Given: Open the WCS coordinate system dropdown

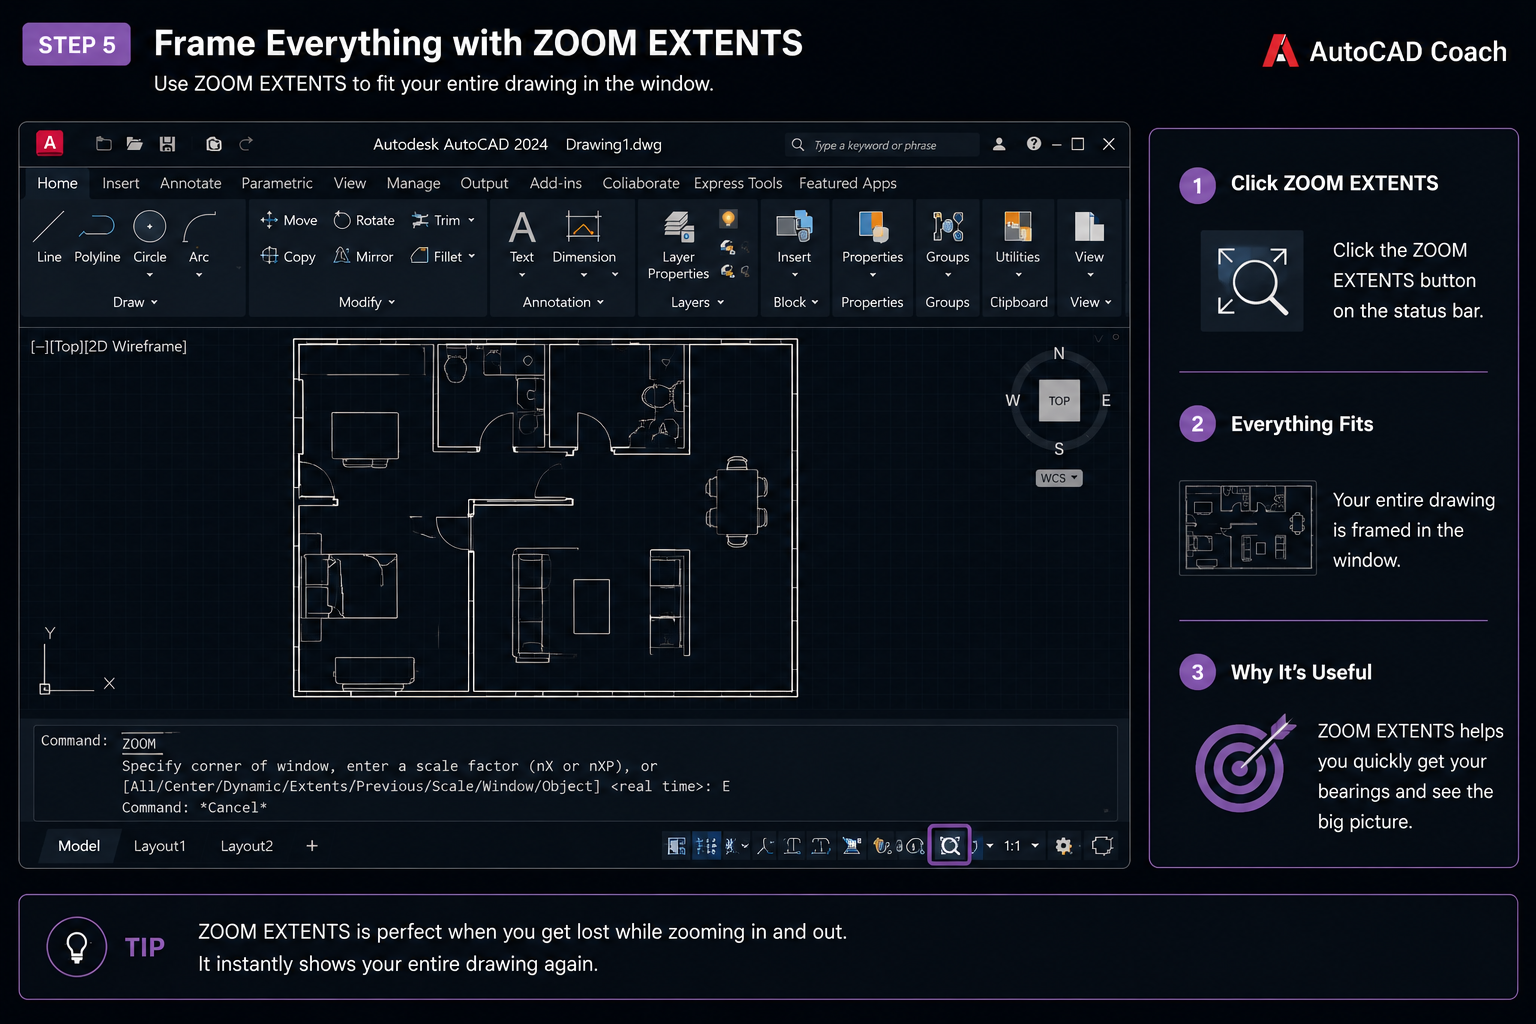Looking at the screenshot, I should point(1059,478).
